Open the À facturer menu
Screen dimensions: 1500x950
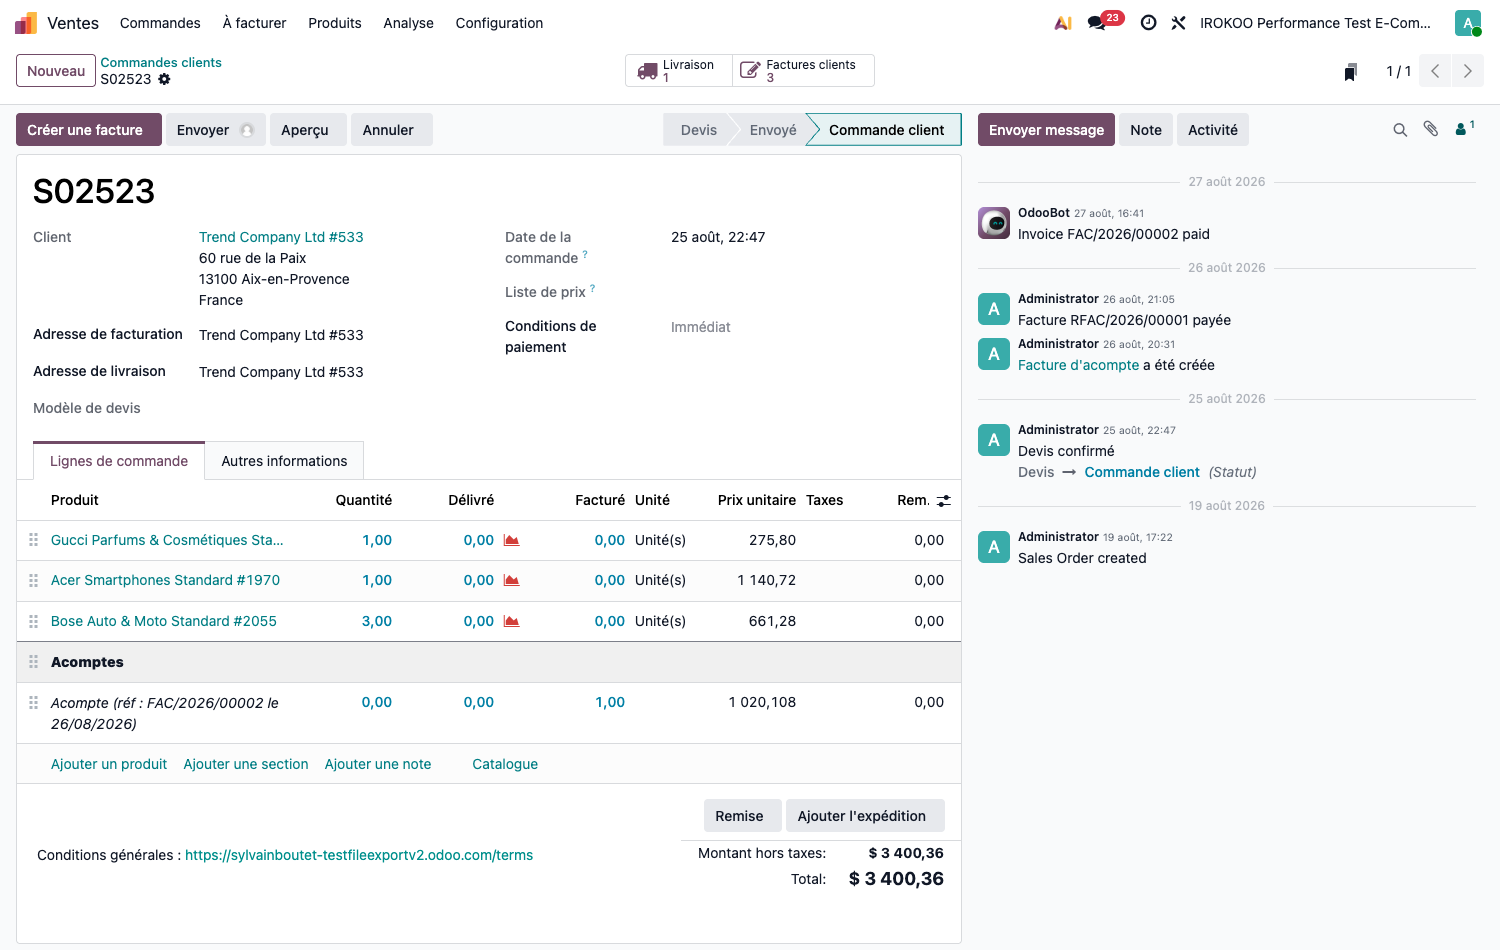coord(254,23)
